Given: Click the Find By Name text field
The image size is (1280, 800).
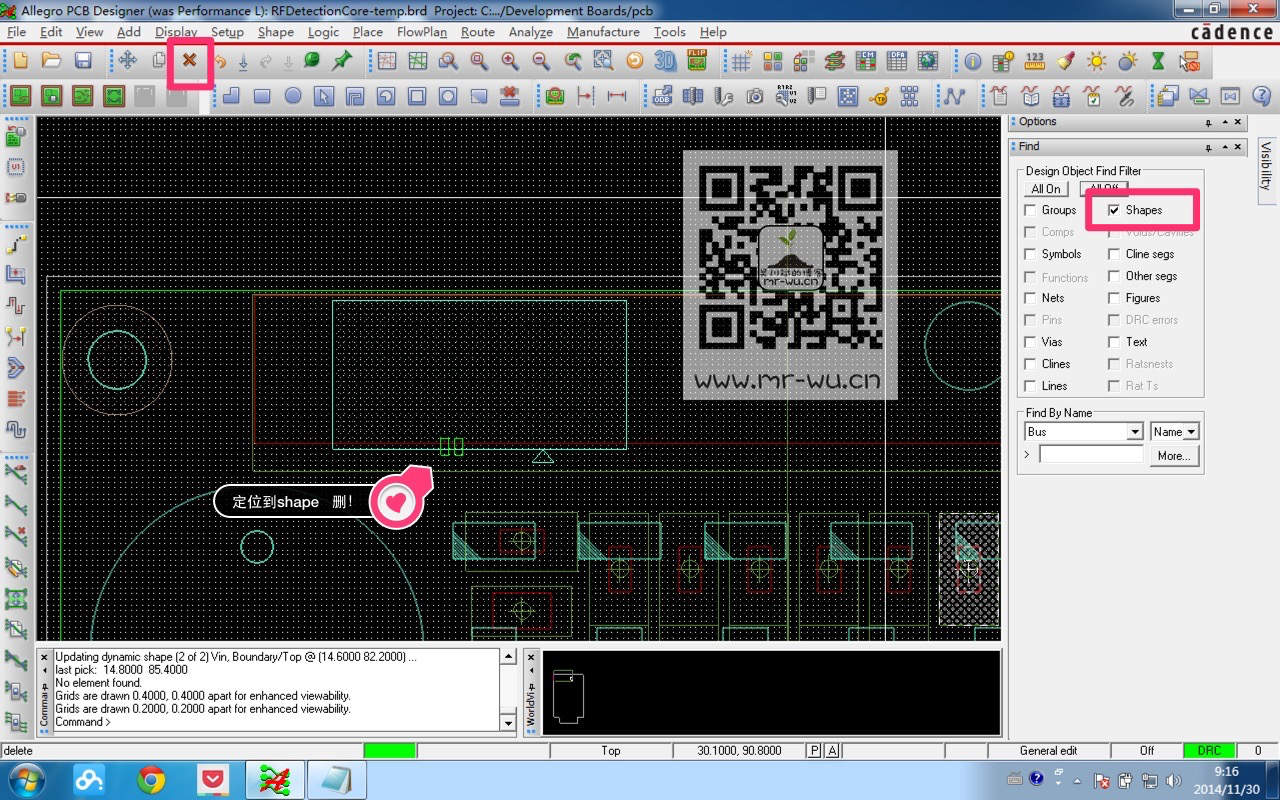Looking at the screenshot, I should (x=1091, y=455).
